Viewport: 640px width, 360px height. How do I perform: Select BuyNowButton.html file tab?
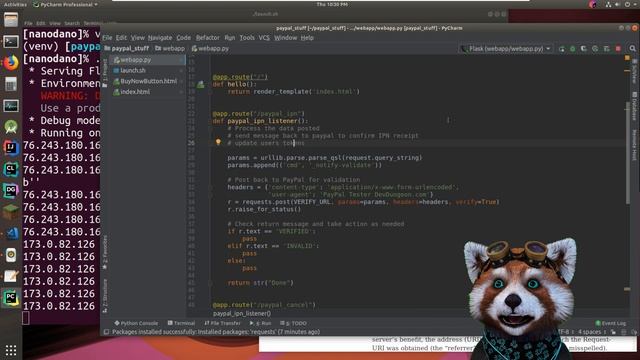[148, 81]
